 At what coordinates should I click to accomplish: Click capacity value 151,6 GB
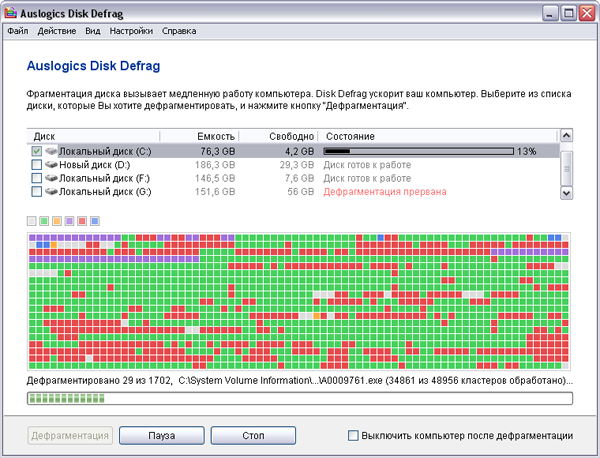click(215, 192)
